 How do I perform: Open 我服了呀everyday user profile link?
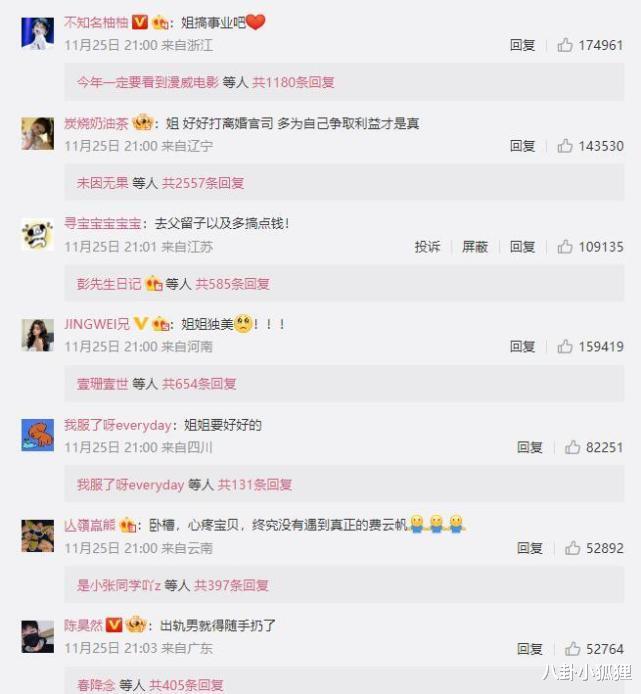[x=118, y=425]
